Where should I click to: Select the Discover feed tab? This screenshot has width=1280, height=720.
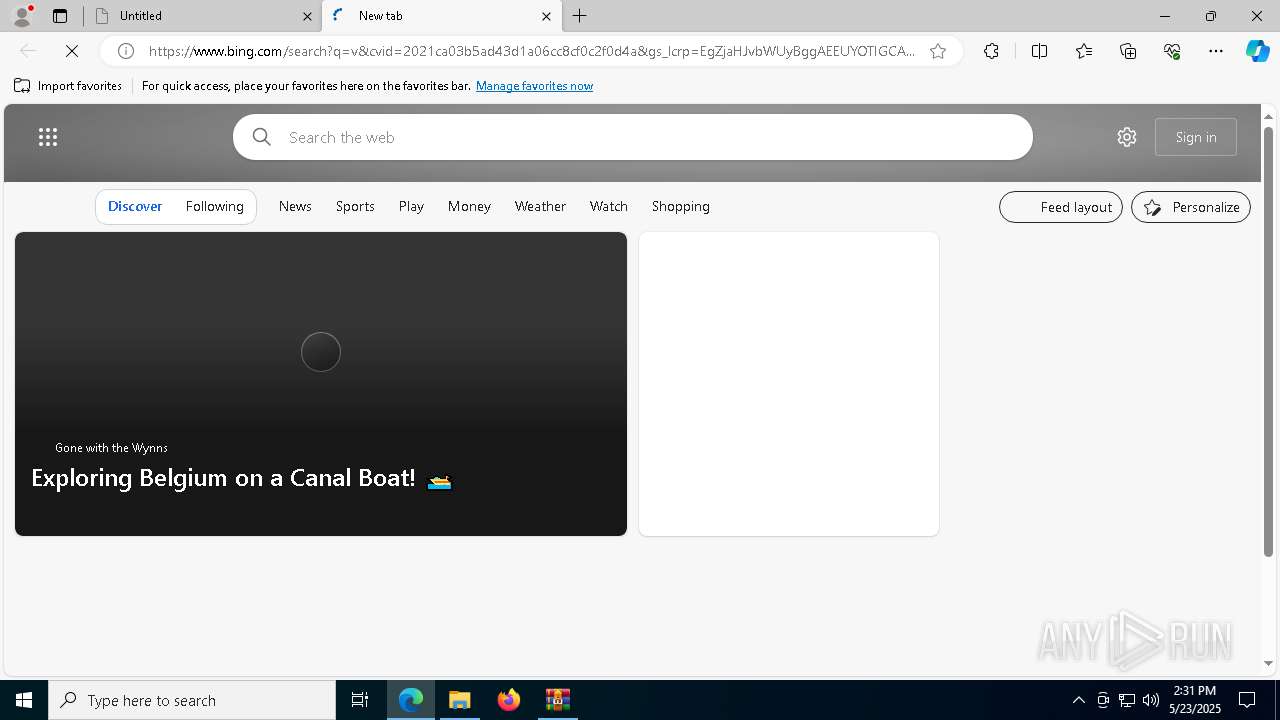click(135, 206)
